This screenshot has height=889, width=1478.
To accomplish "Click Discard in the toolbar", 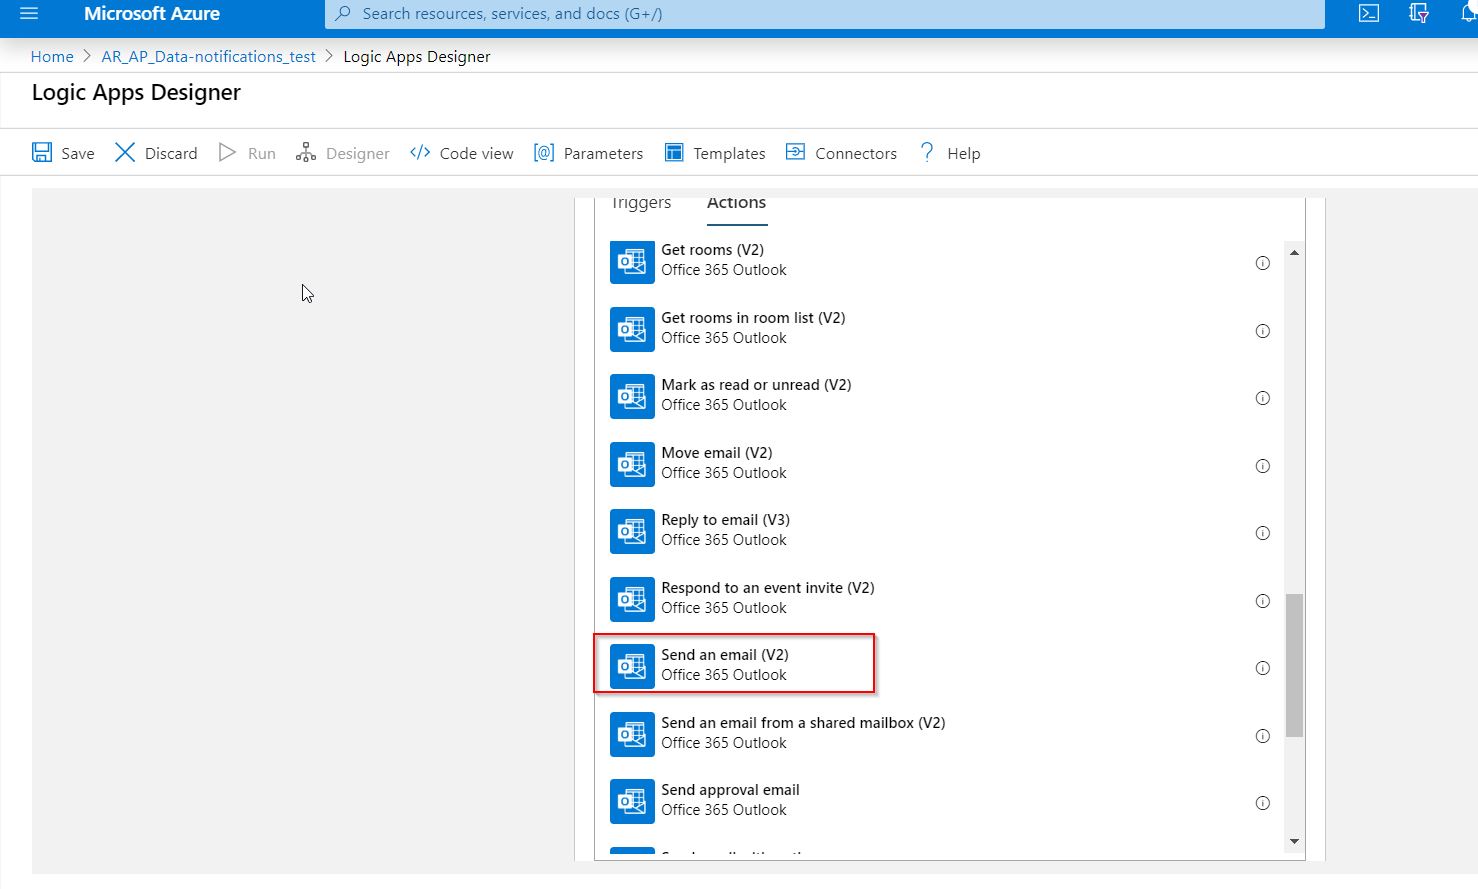I will tap(156, 153).
